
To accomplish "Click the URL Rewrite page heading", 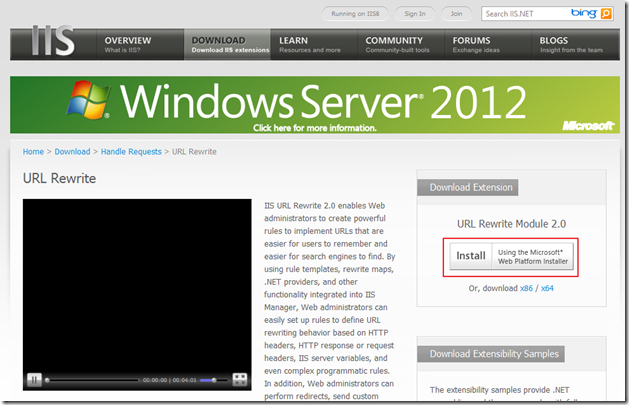I will (59, 178).
